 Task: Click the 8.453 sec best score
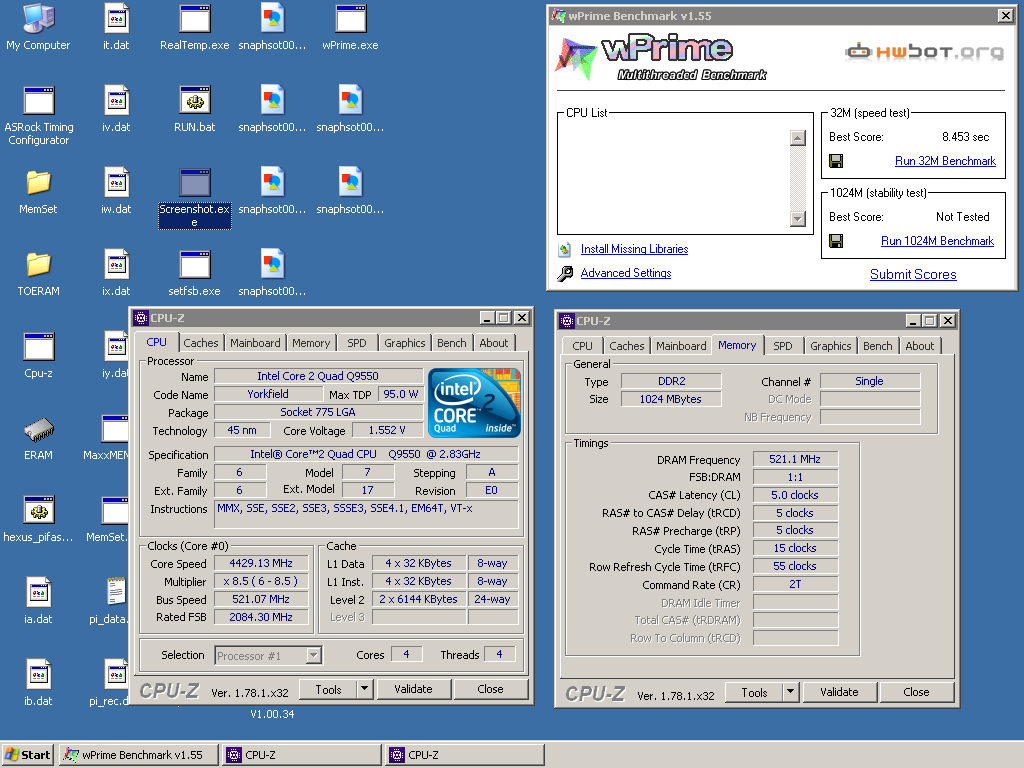pos(965,137)
